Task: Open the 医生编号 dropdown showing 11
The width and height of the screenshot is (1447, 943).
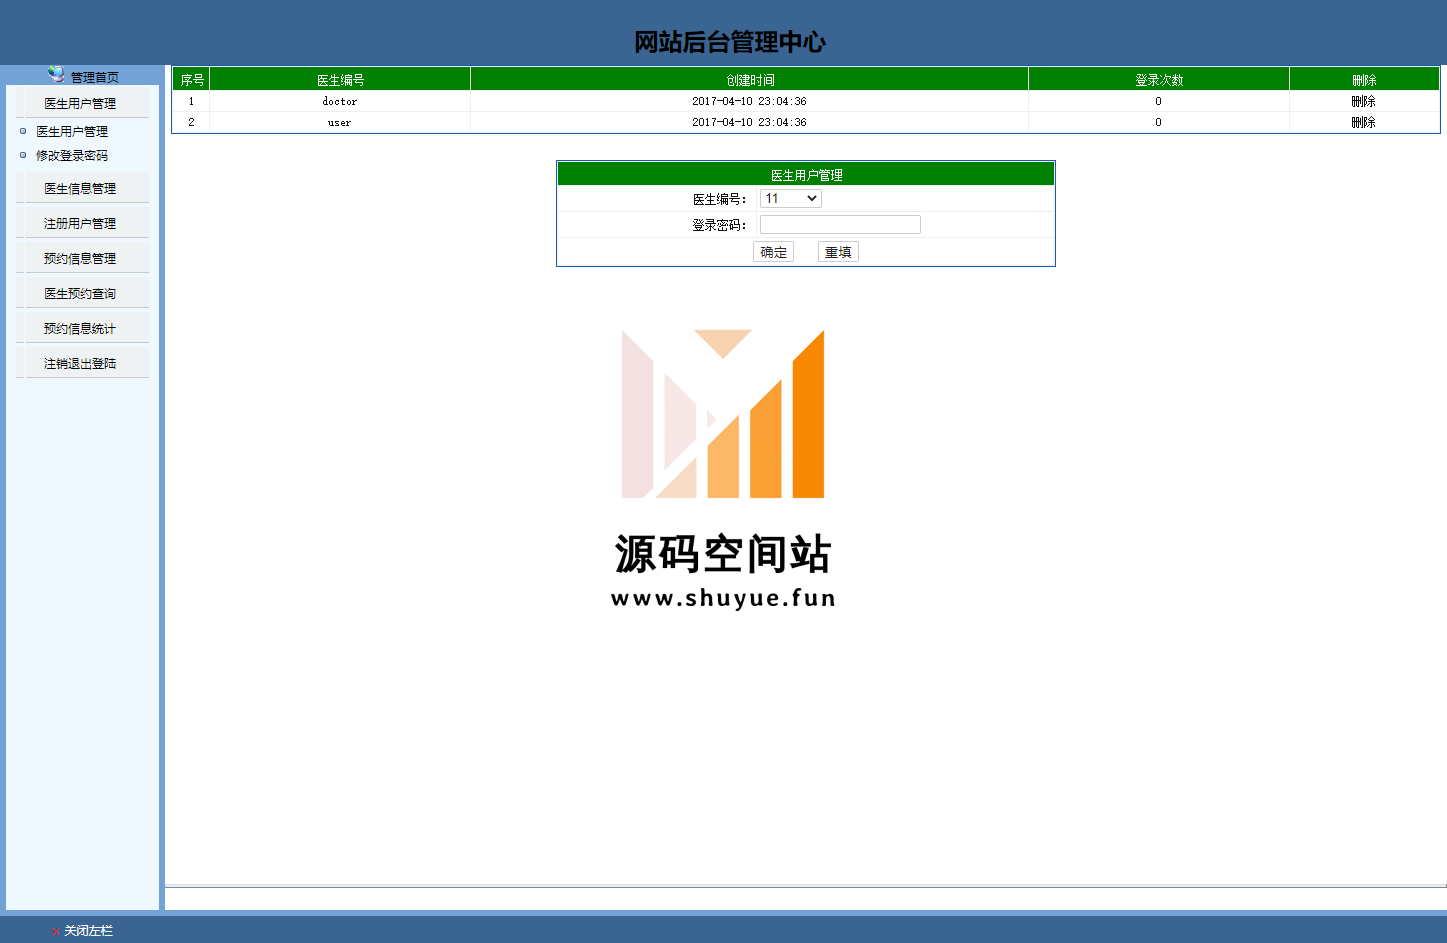Action: 790,198
